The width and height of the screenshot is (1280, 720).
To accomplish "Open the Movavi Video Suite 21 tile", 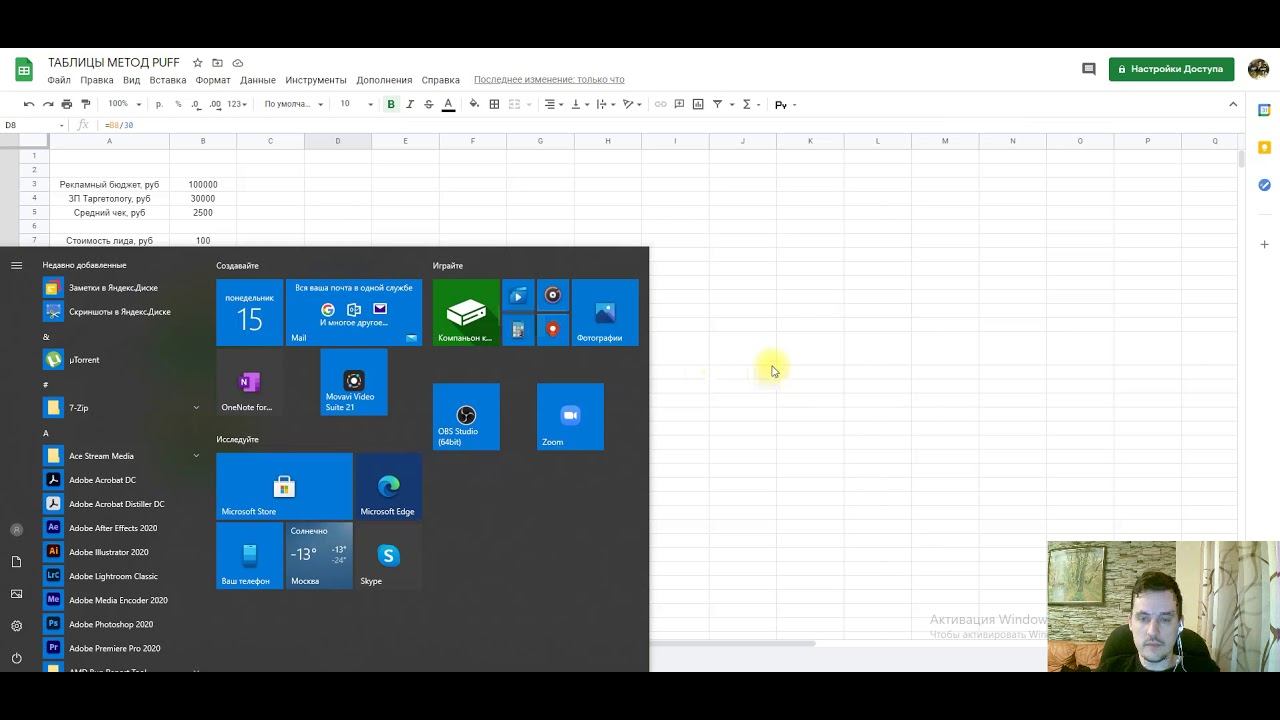I will tap(354, 382).
